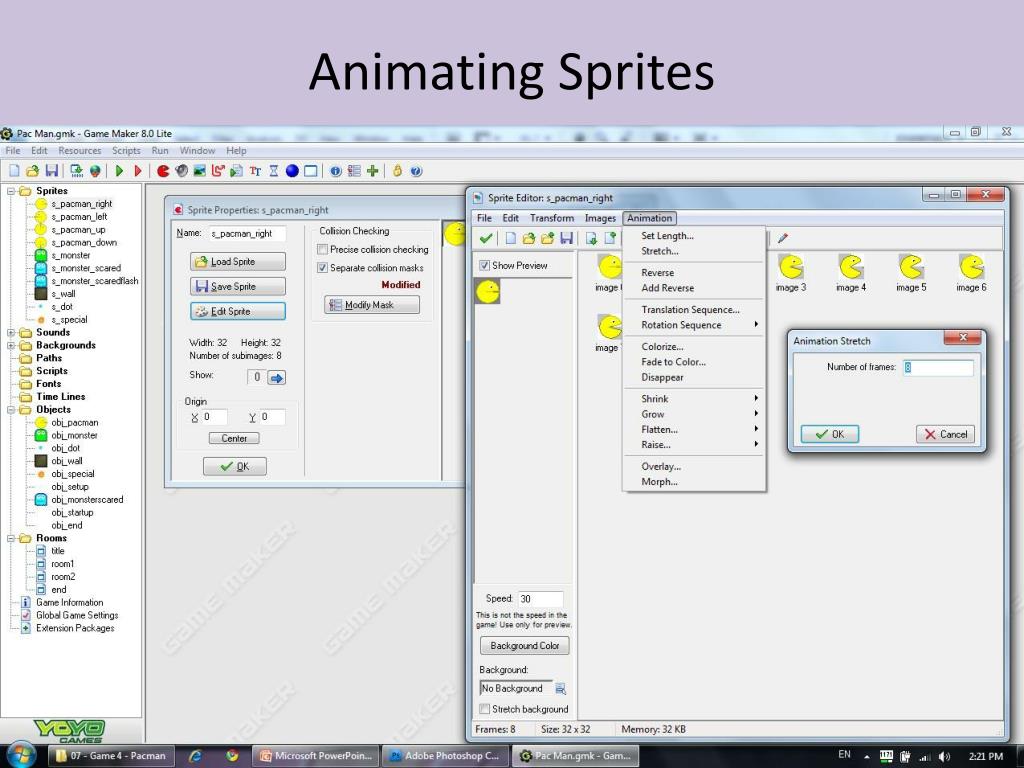
Task: Click OK in Animation Stretch dialog
Action: [829, 434]
